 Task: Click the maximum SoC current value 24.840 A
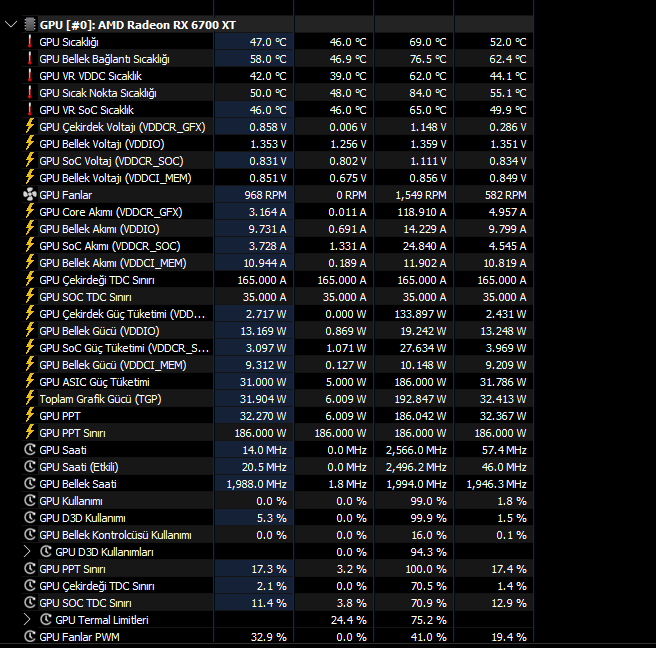pyautogui.click(x=425, y=246)
